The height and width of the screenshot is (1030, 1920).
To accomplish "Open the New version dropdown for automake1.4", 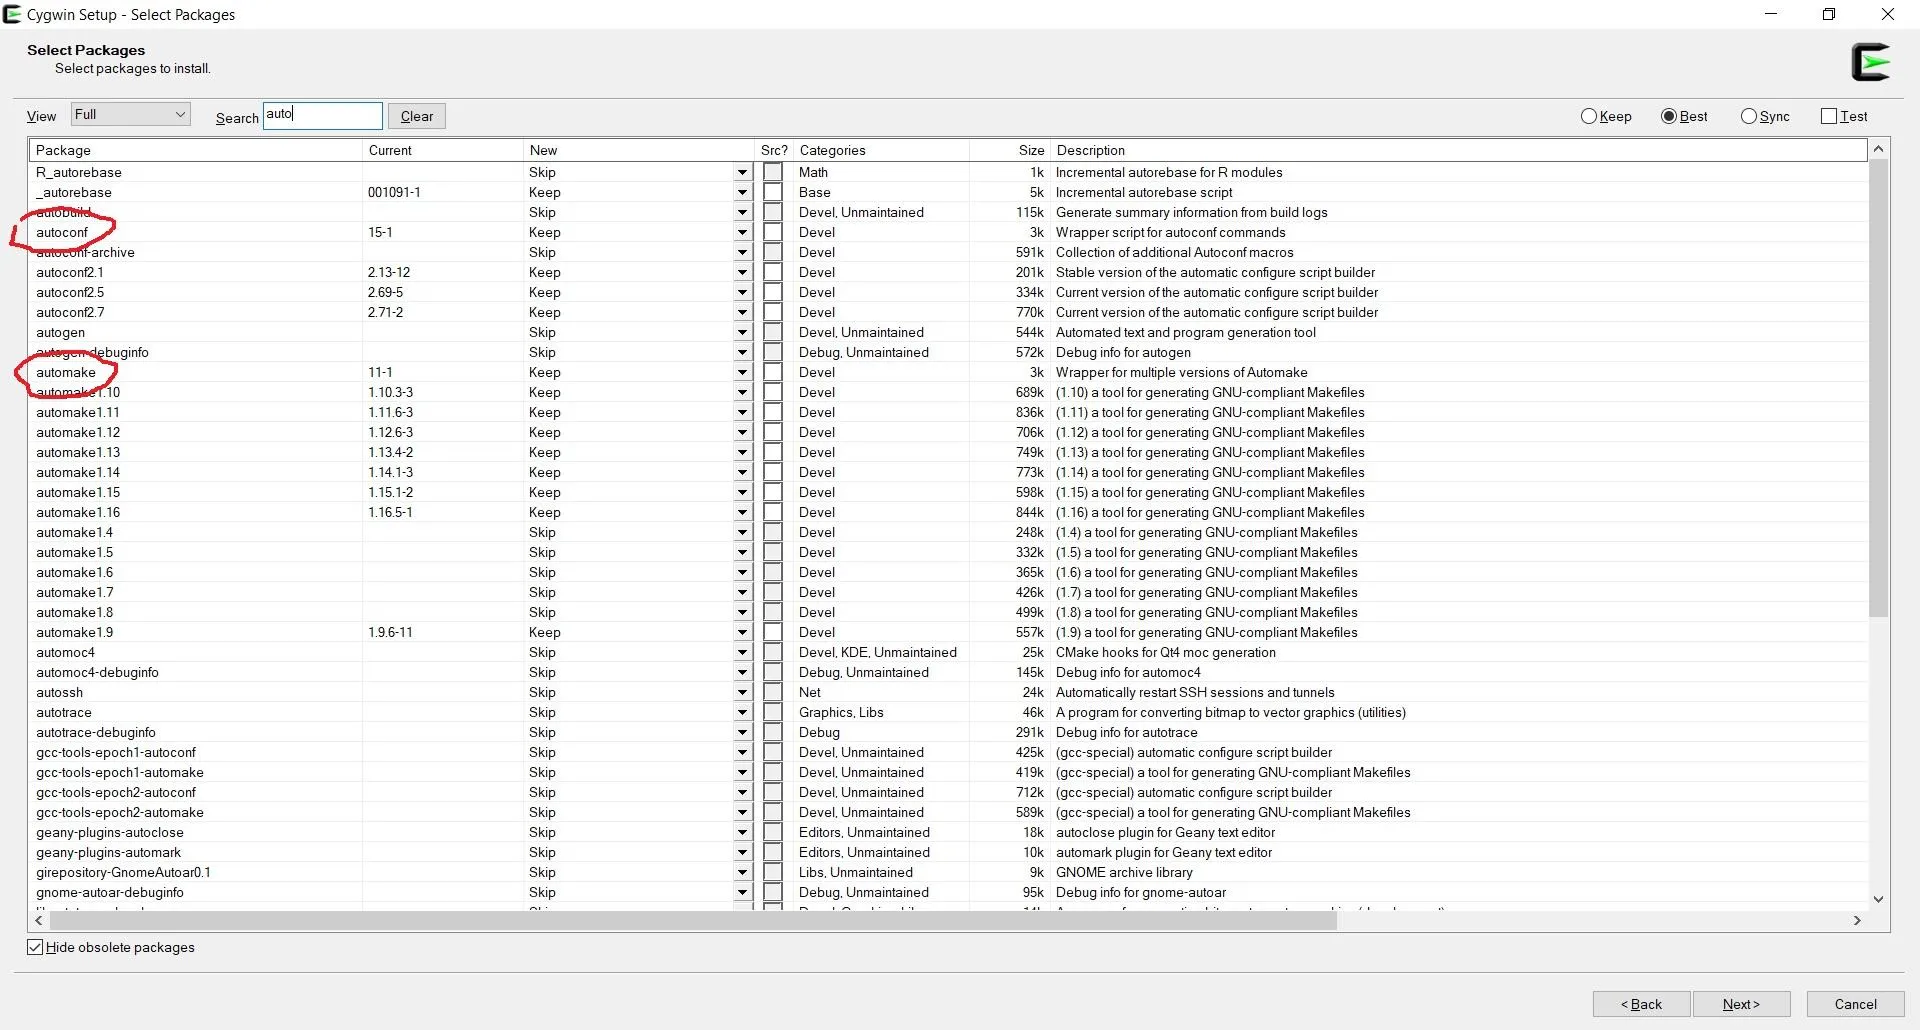I will 742,532.
